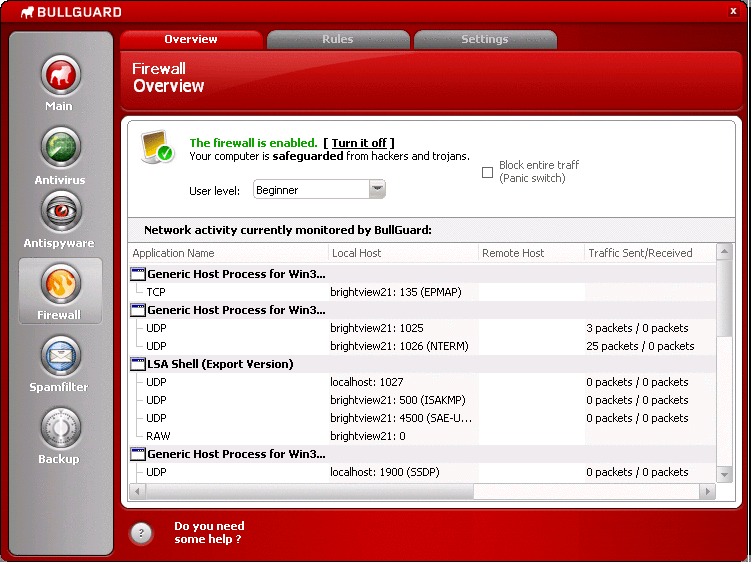Open the Antivirus radar icon

click(x=61, y=147)
